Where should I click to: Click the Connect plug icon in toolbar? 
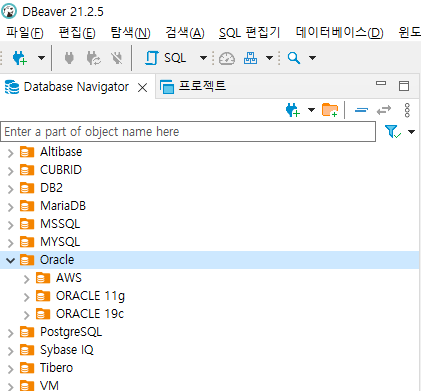69,58
